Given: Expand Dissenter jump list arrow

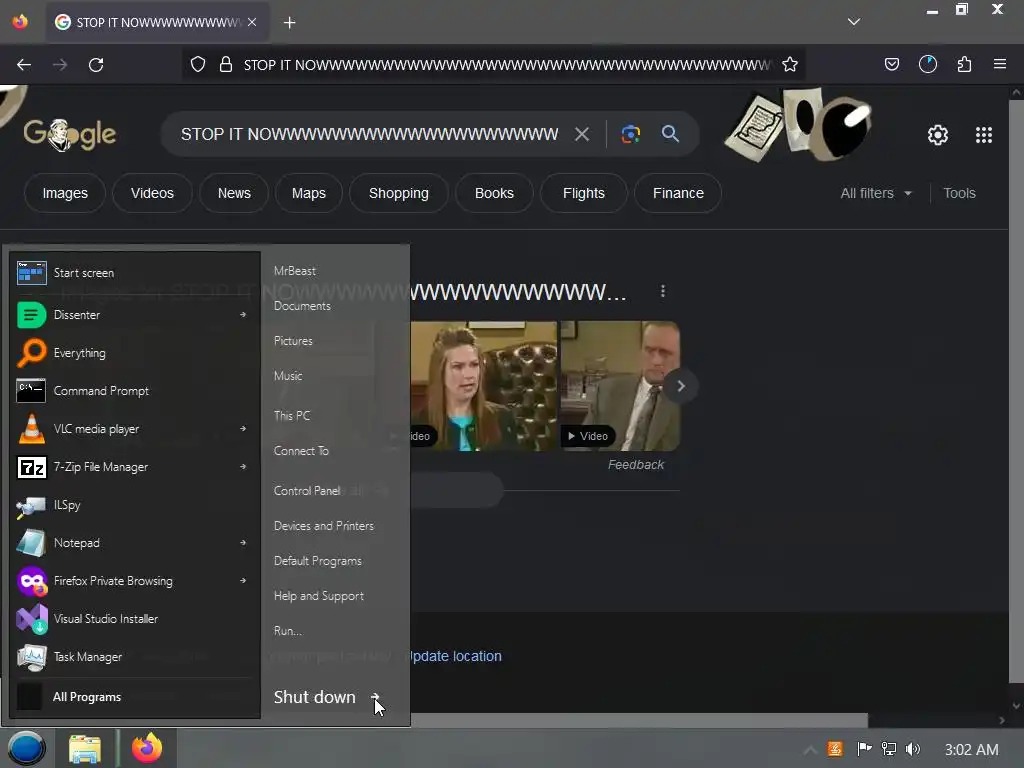Looking at the screenshot, I should tap(243, 315).
